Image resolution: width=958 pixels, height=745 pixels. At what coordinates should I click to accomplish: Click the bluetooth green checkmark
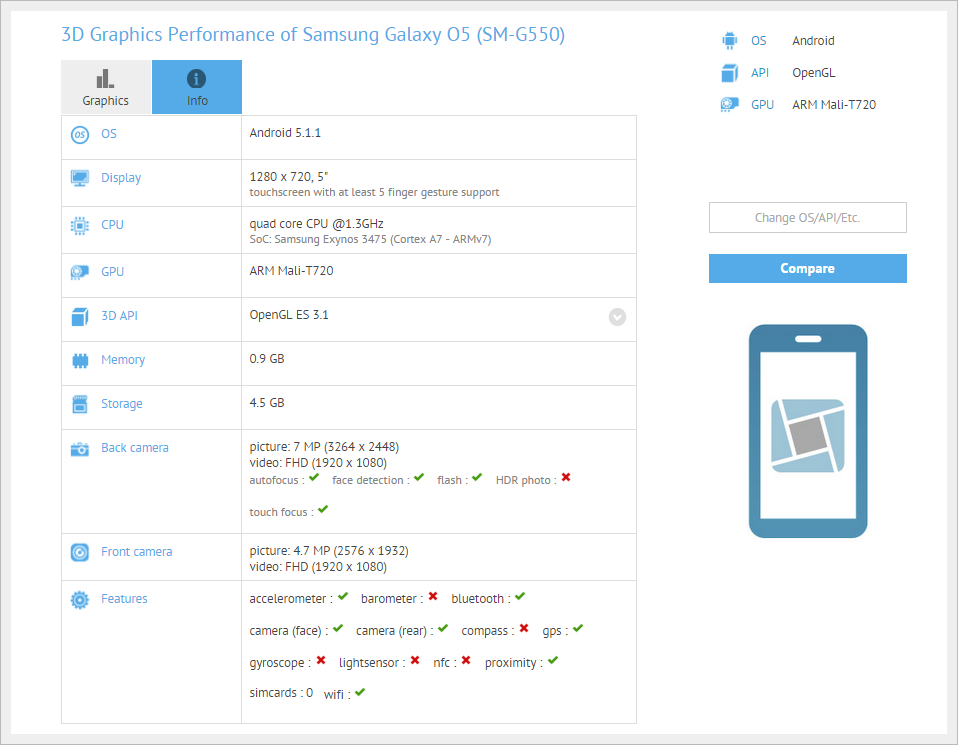pyautogui.click(x=520, y=596)
